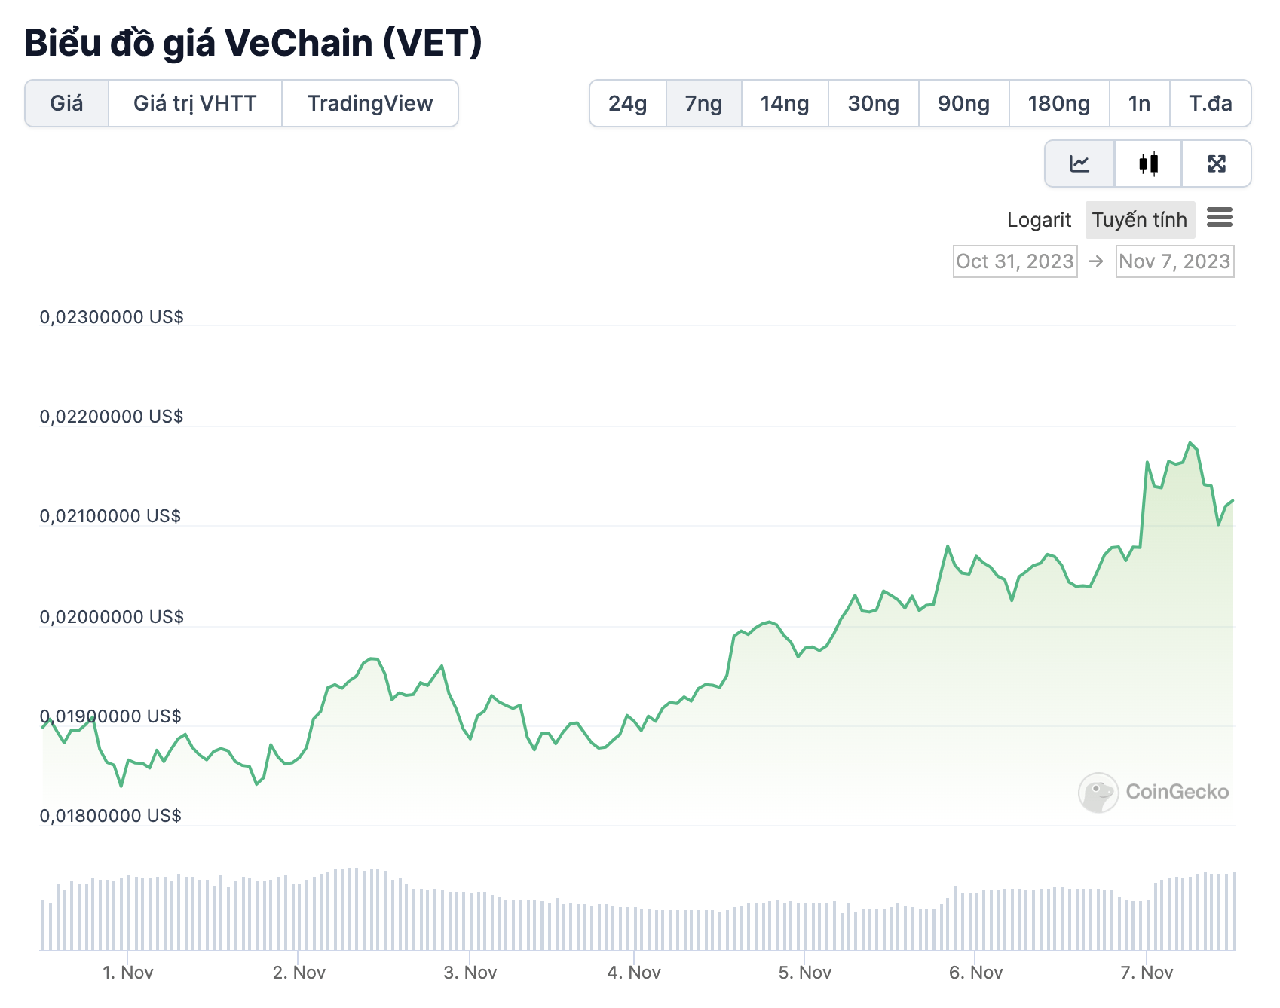Click the 0,01800000 US$ axis label
1280x1008 pixels.
(x=111, y=816)
